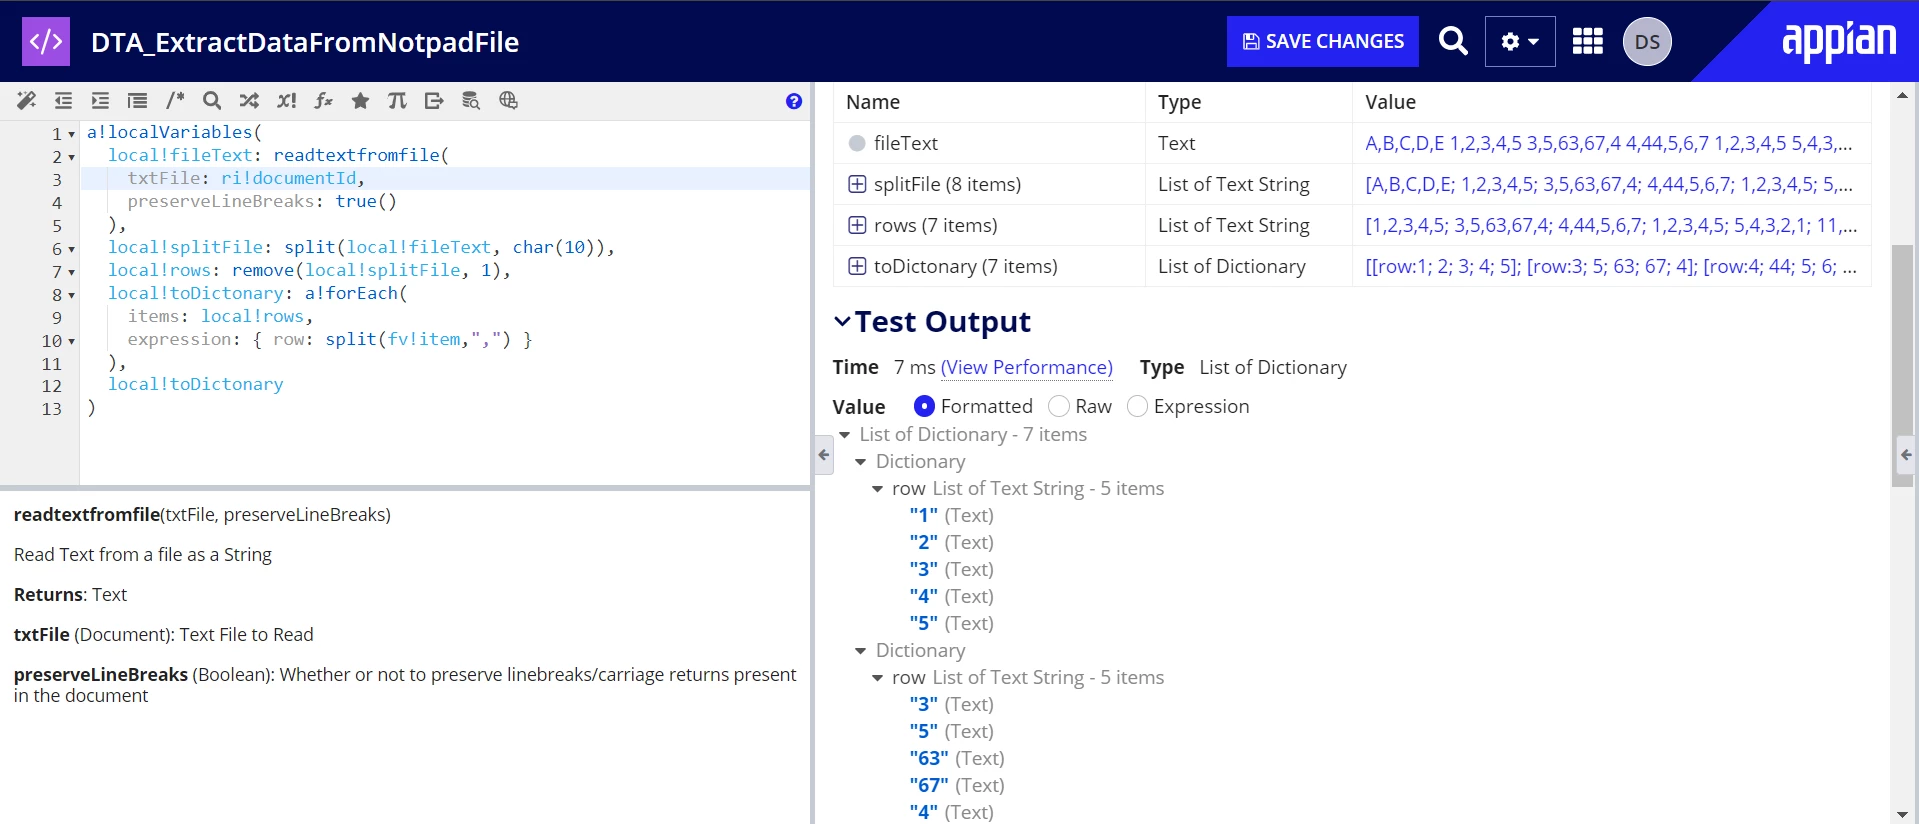1919x824 pixels.
Task: Click the star icon in editor toolbar
Action: [x=360, y=100]
